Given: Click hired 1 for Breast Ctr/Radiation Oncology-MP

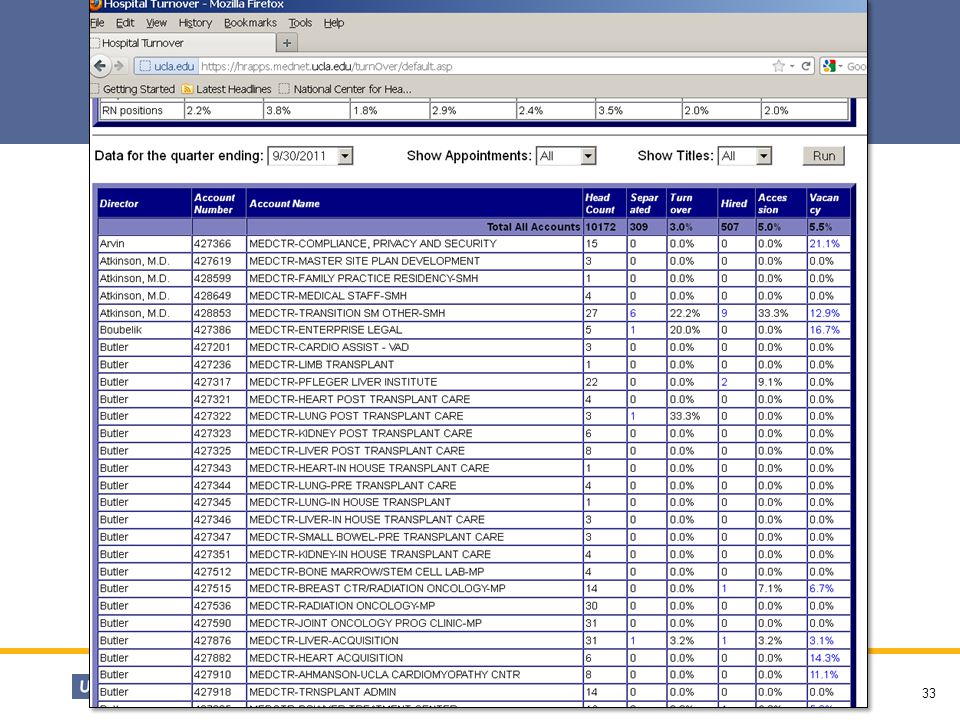Looking at the screenshot, I should [x=724, y=588].
